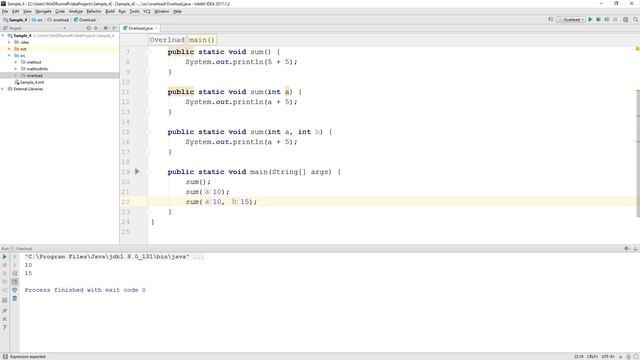Click line 22 sum(a: 10, b: 15) call
Viewport: 640px width, 360px height.
click(221, 202)
